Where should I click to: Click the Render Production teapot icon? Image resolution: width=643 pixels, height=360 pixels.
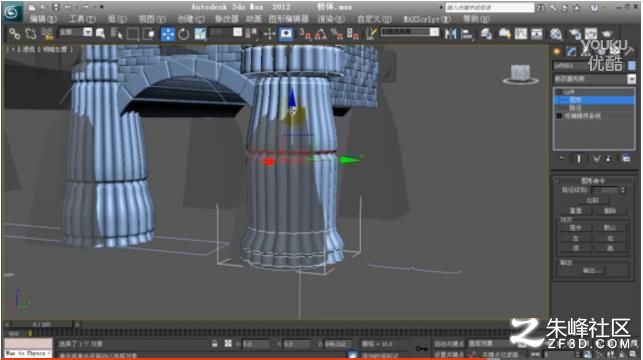tap(607, 34)
